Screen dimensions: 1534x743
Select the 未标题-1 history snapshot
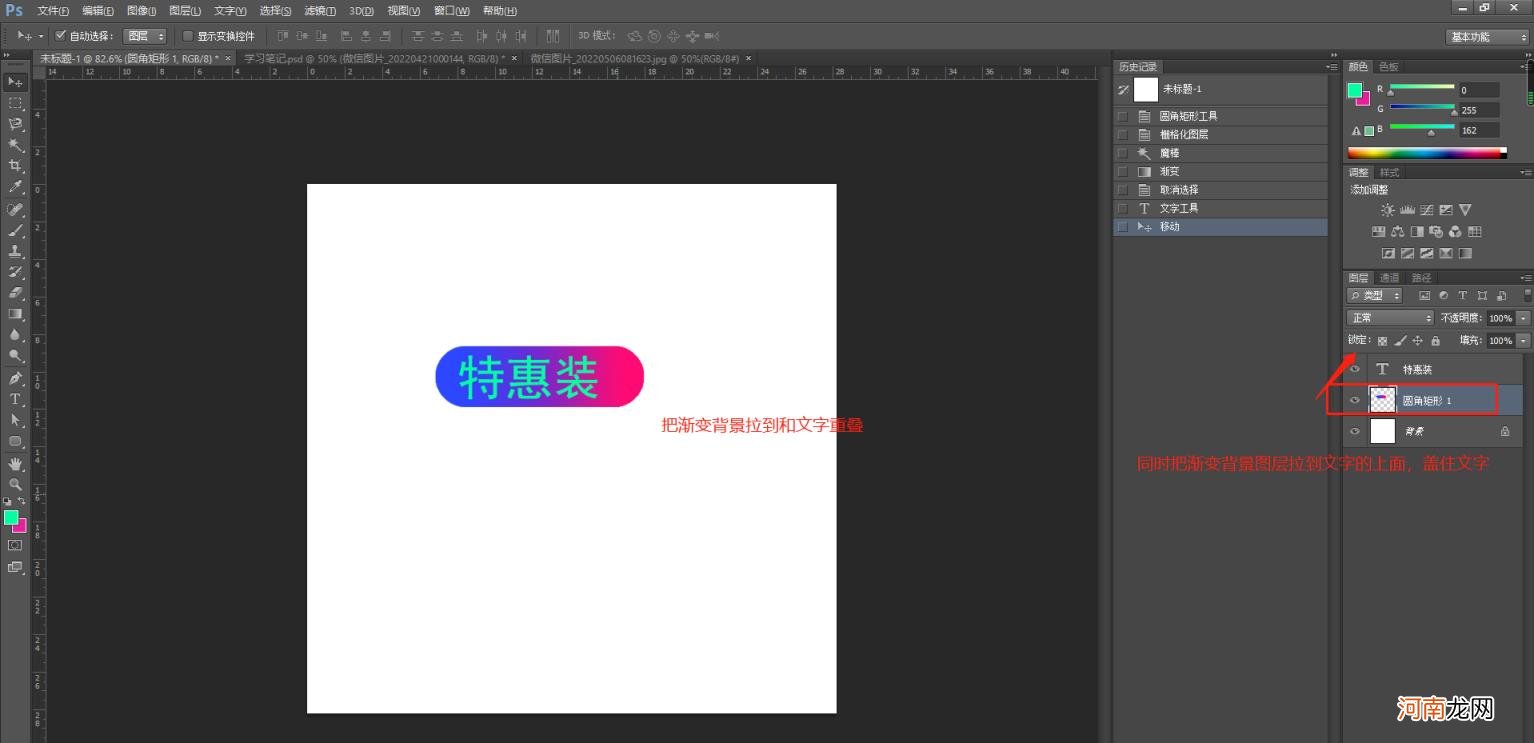pyautogui.click(x=1221, y=90)
